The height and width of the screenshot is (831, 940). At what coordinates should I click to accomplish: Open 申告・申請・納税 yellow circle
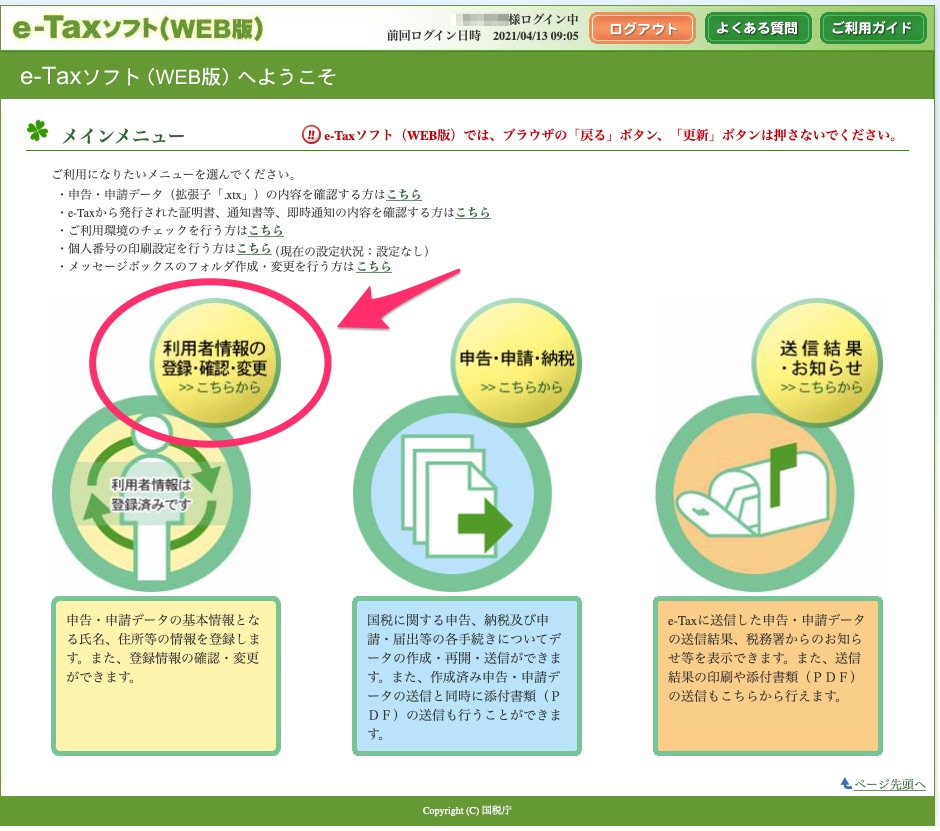(x=516, y=363)
